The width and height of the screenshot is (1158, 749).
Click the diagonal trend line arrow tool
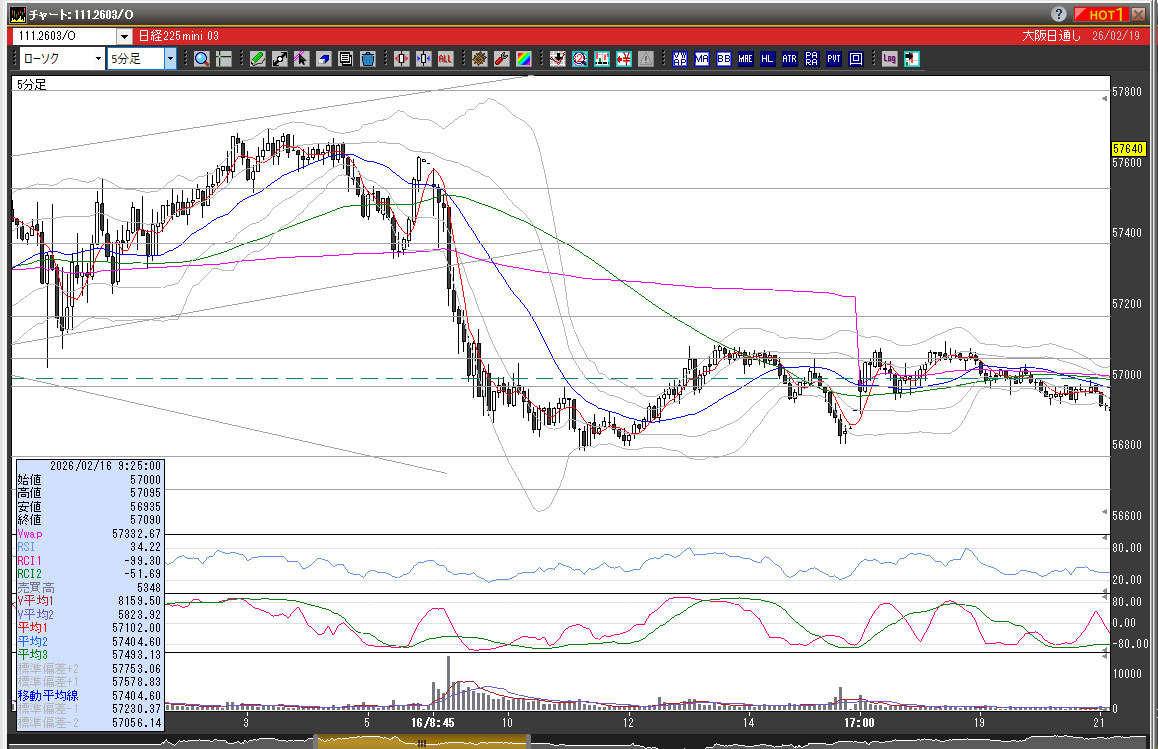280,59
